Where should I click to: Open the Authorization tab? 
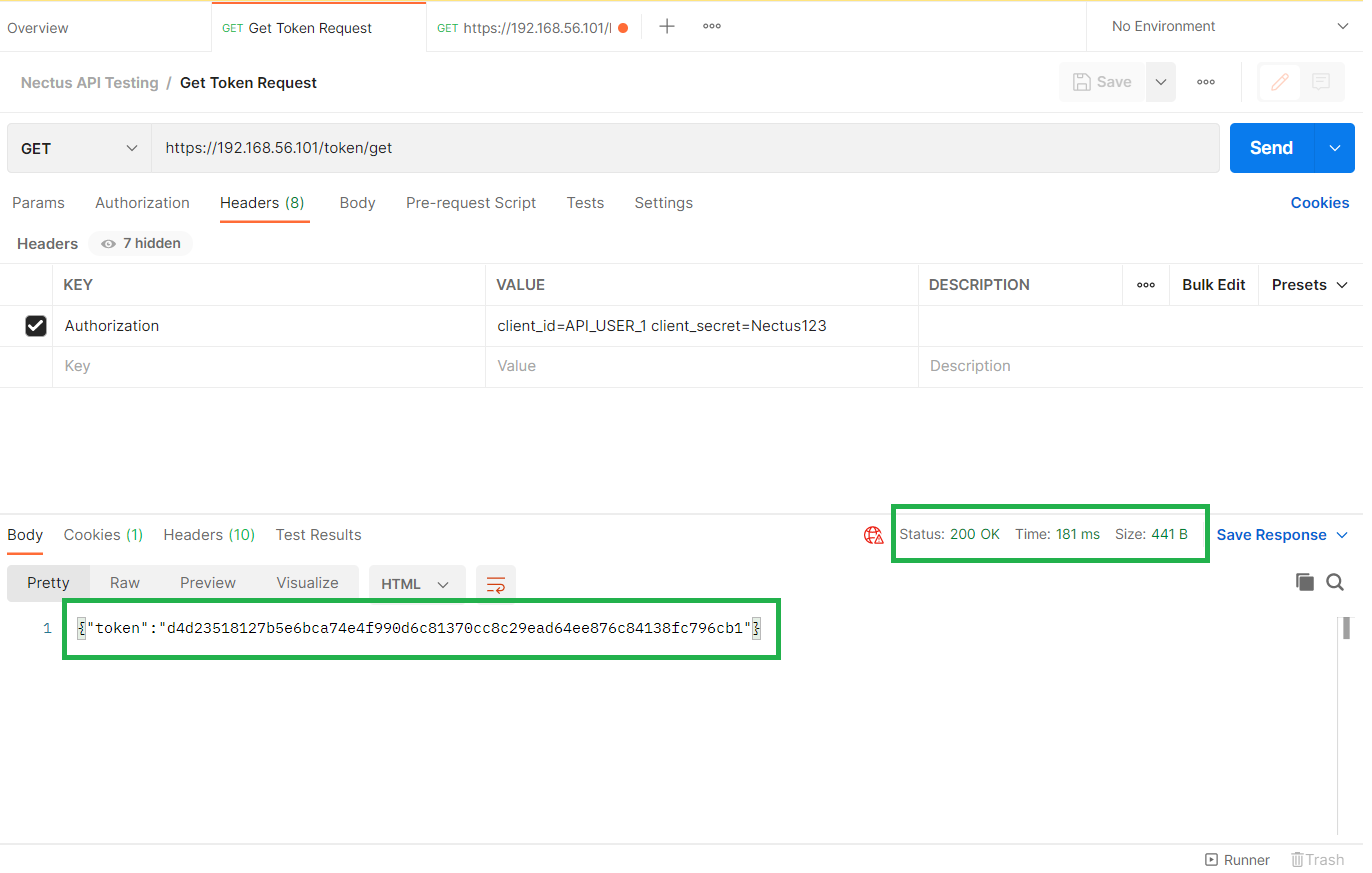pos(142,203)
